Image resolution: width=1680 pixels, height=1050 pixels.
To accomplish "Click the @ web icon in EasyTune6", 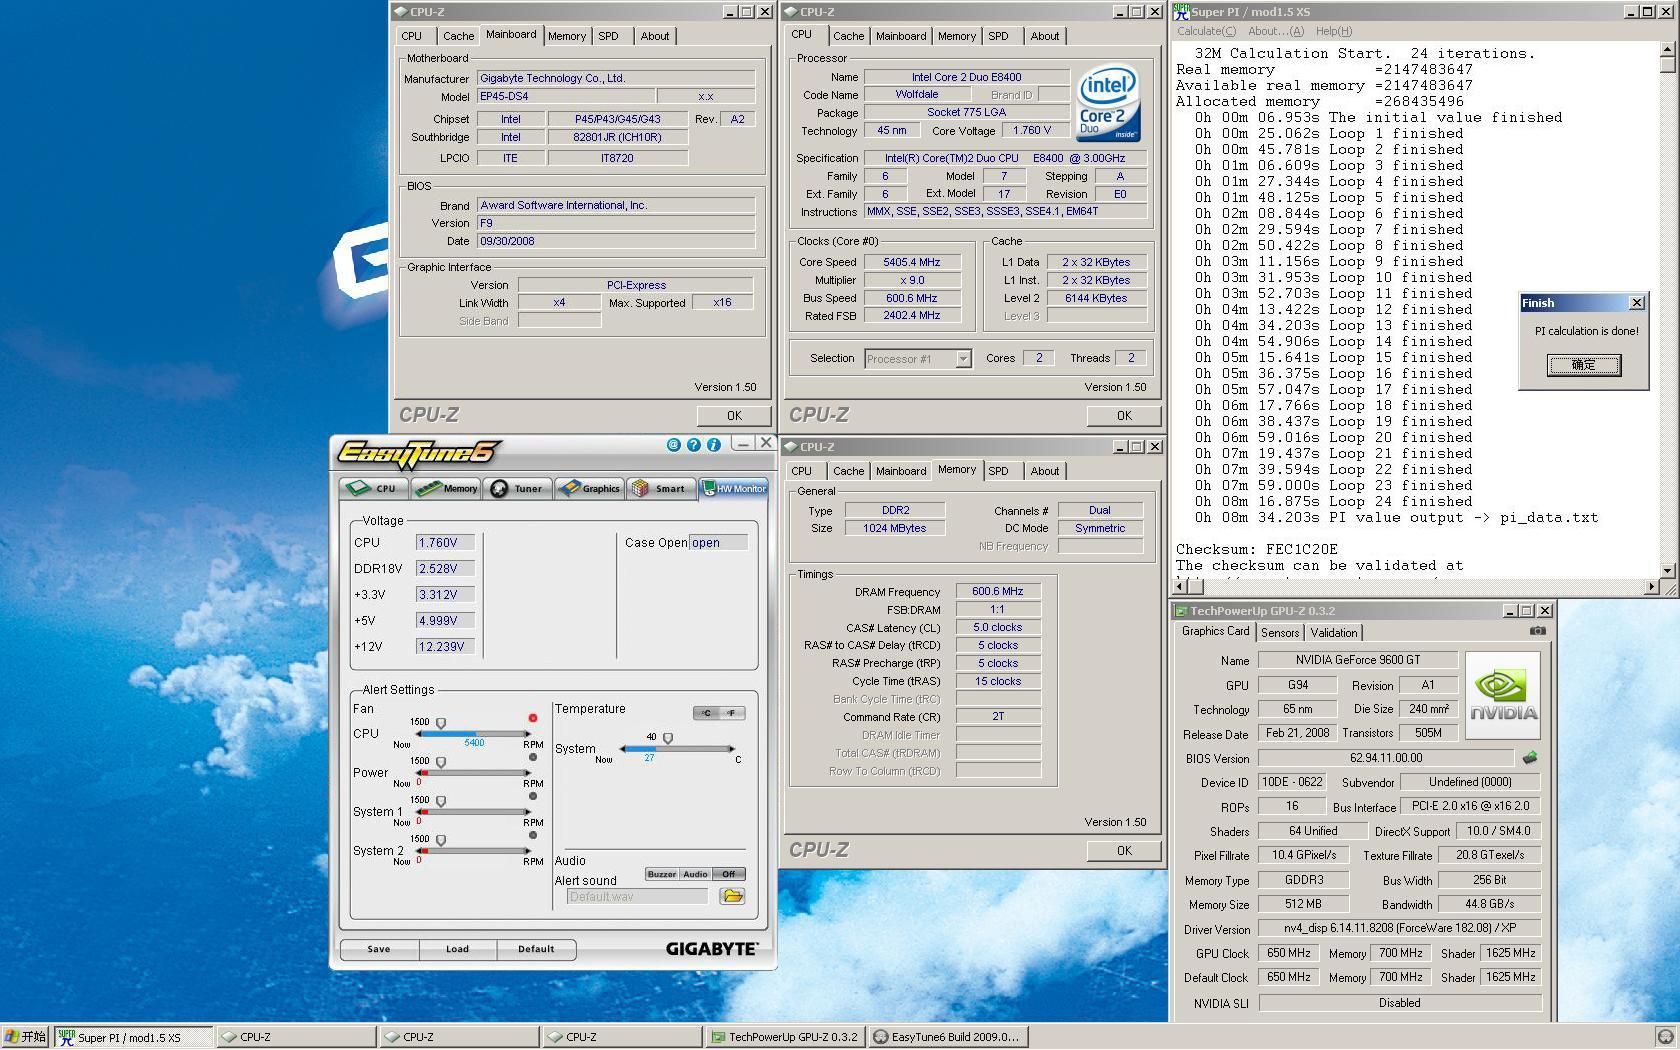I will 673,445.
